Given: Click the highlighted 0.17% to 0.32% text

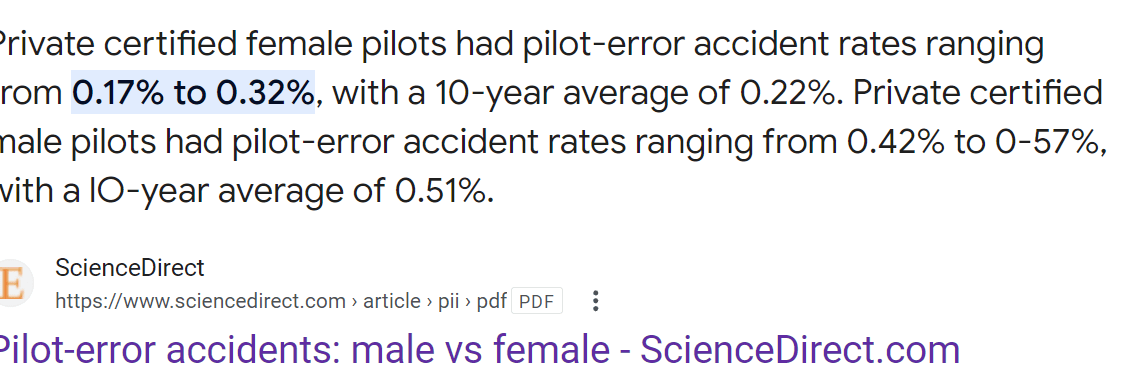Looking at the screenshot, I should (193, 93).
